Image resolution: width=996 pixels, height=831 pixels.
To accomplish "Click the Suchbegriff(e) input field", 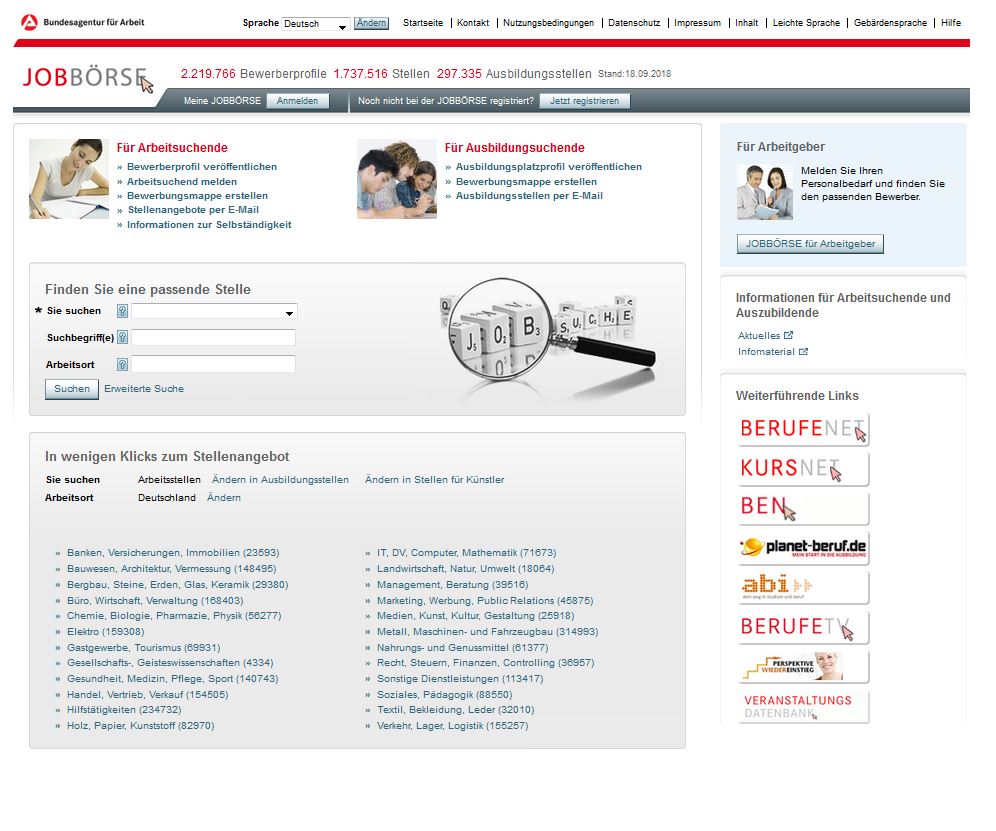I will (x=213, y=337).
